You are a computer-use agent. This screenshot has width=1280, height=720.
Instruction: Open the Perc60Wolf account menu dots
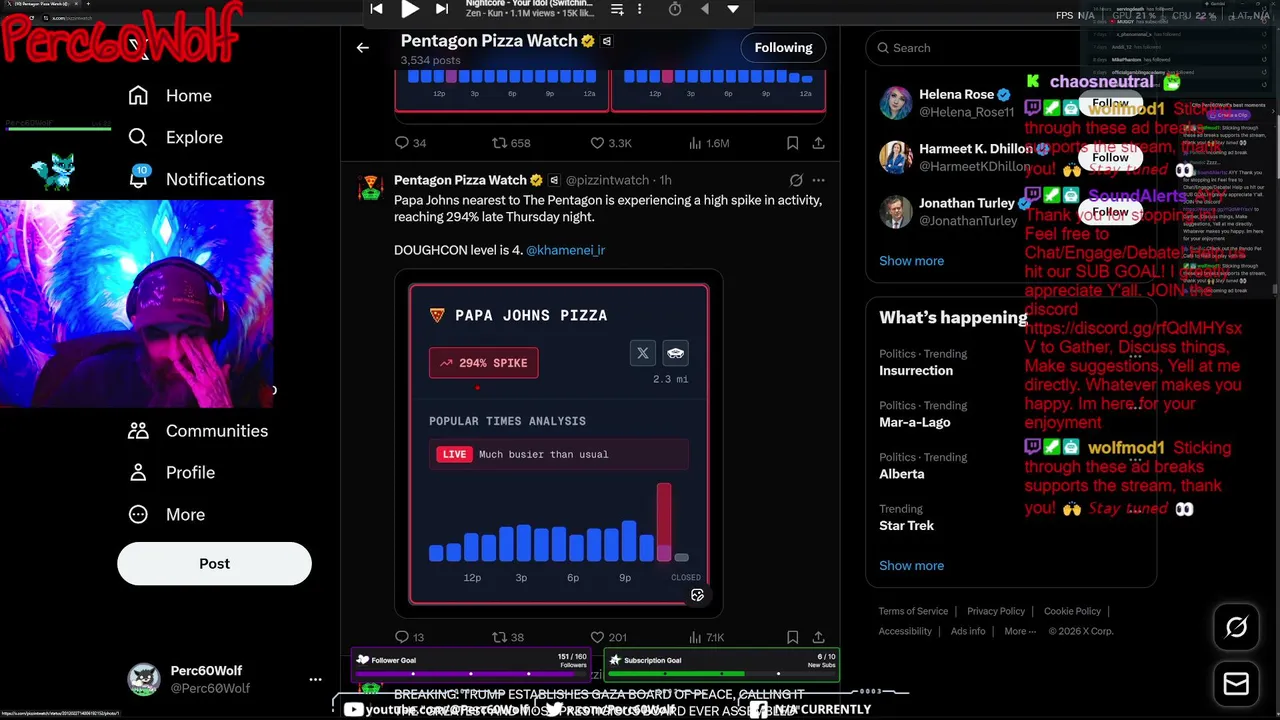click(315, 679)
